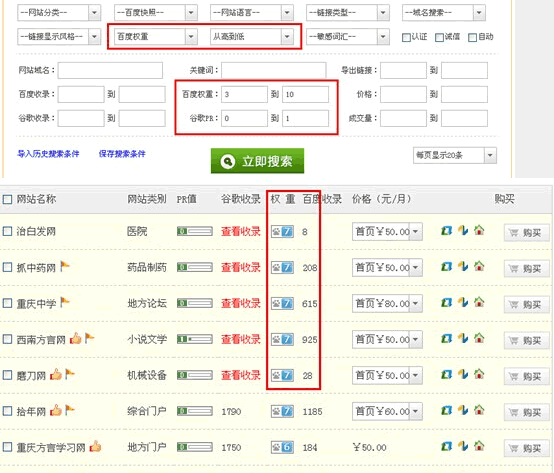
Task: Click the Baidu weight badge for 重庆方言学习网
Action: (x=282, y=447)
